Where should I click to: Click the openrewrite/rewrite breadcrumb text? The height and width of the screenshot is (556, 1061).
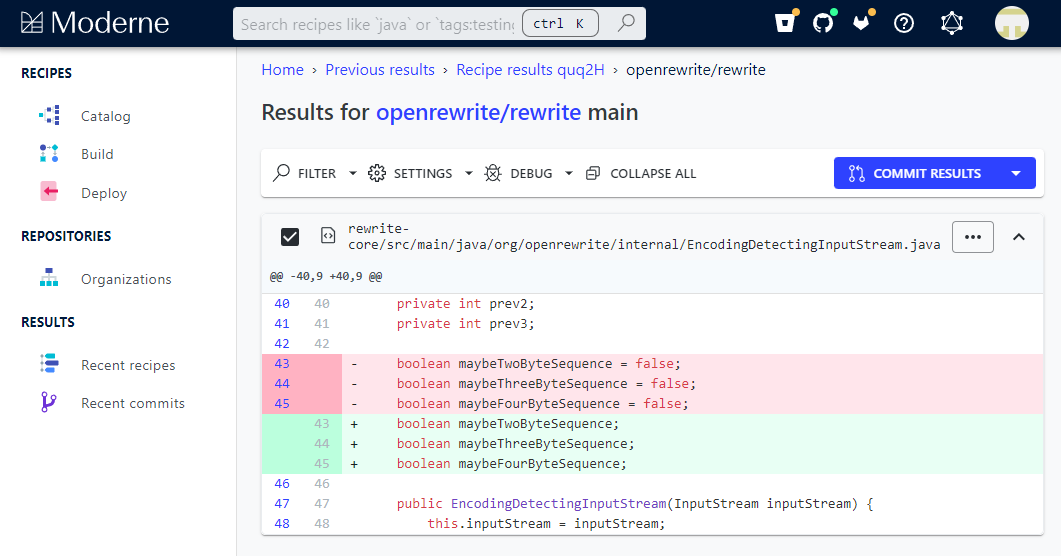click(x=696, y=70)
